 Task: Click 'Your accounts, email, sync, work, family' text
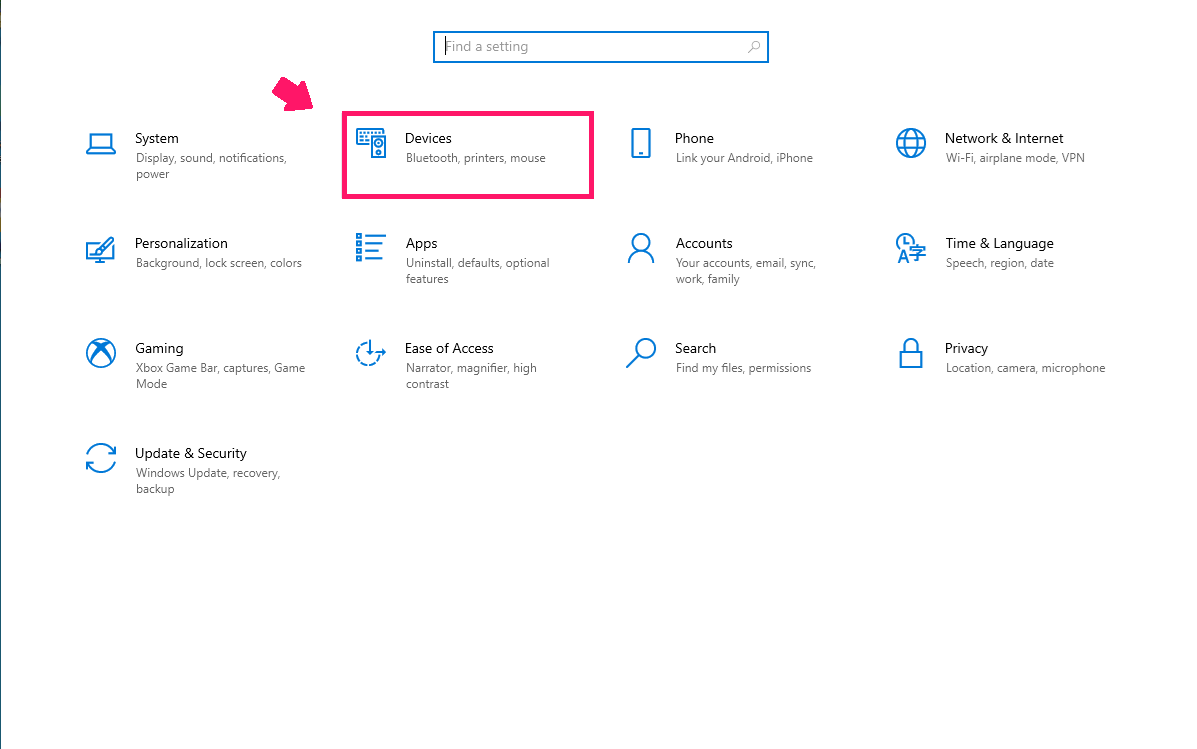[x=746, y=271]
